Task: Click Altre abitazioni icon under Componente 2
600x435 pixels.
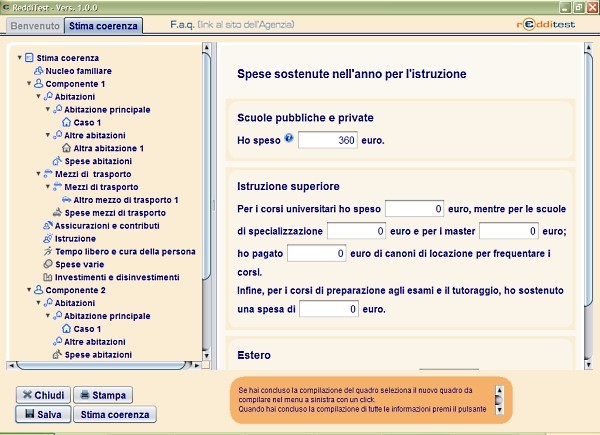Action: [x=57, y=341]
